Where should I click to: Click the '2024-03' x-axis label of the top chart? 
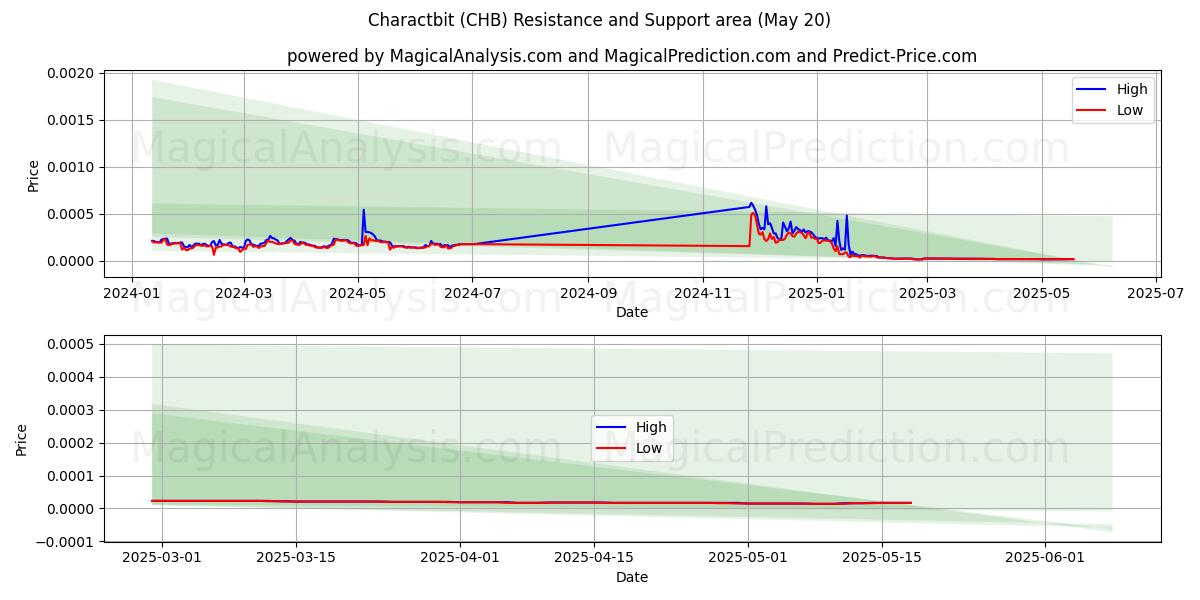point(244,293)
